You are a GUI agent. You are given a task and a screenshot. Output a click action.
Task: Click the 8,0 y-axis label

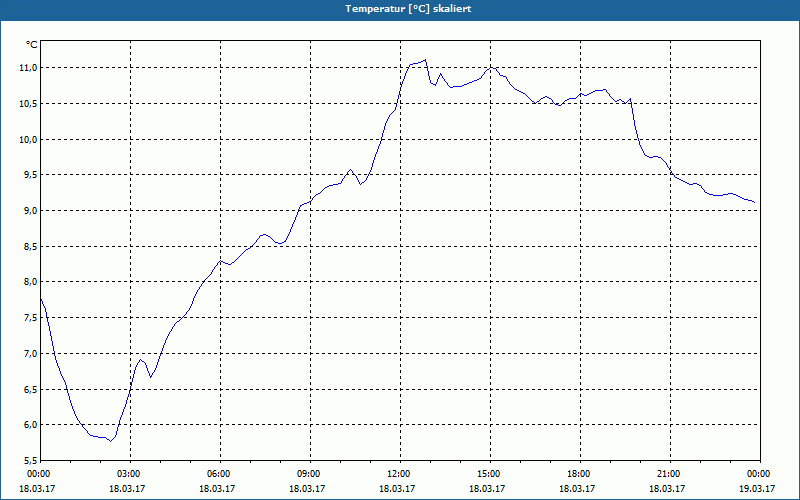click(31, 282)
